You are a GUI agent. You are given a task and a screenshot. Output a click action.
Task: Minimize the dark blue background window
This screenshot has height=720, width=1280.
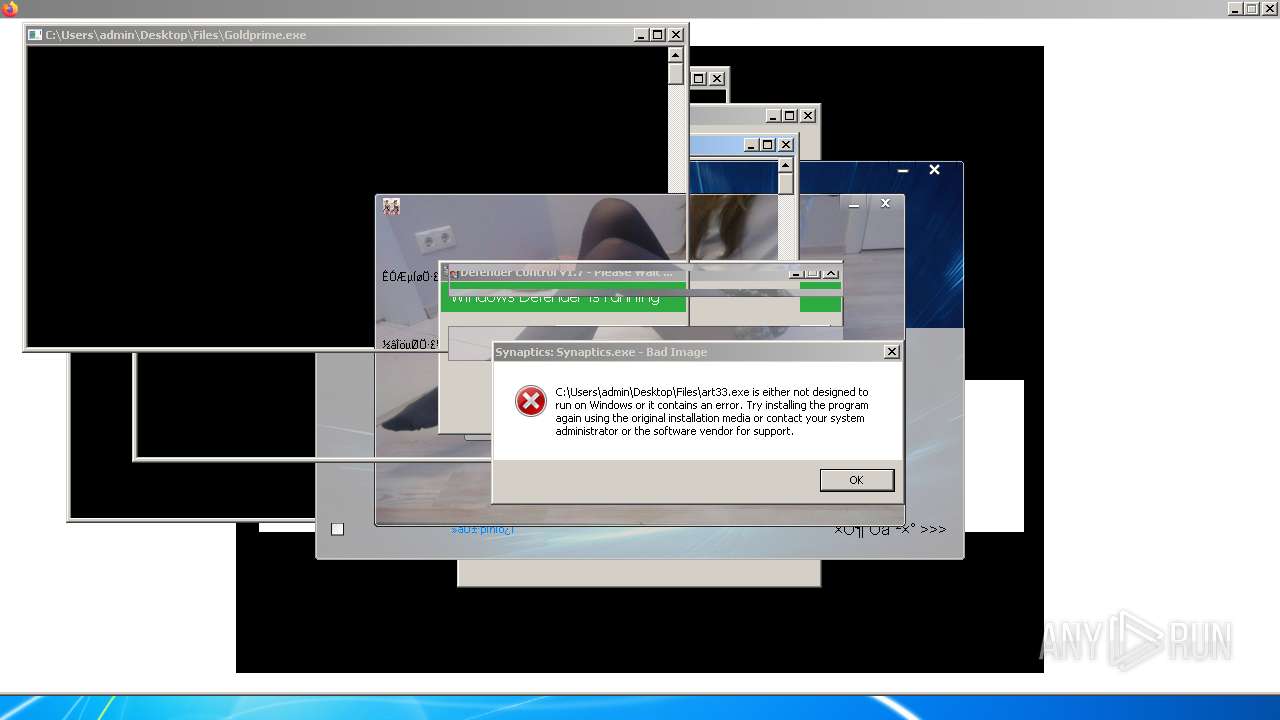point(902,170)
